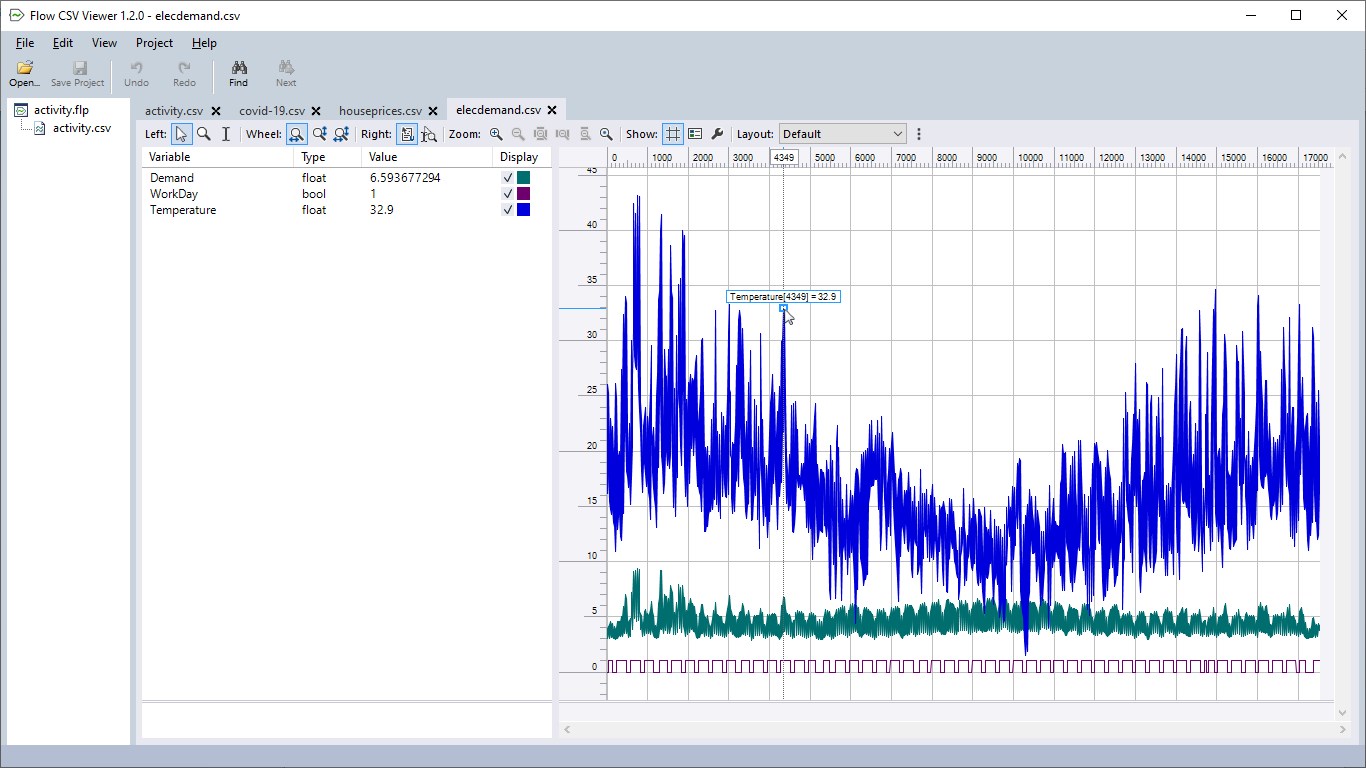Select the Left-button magnifier zoom tool
The image size is (1366, 768).
click(204, 134)
